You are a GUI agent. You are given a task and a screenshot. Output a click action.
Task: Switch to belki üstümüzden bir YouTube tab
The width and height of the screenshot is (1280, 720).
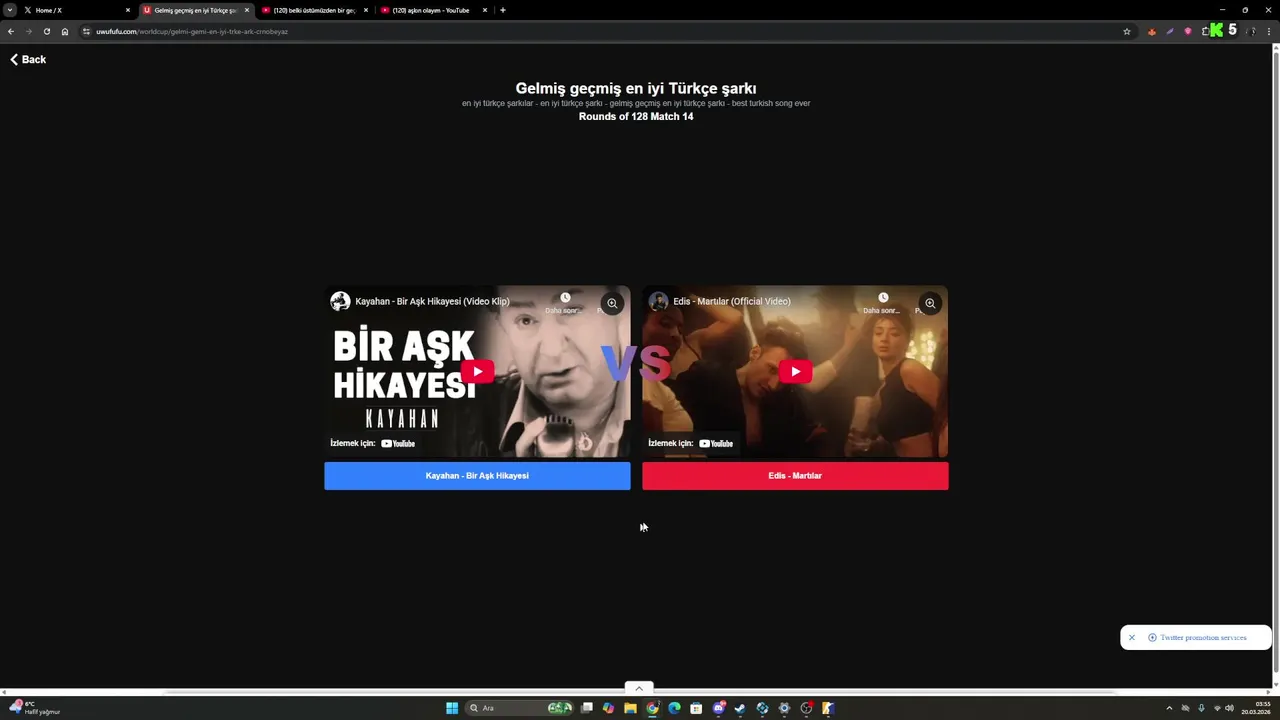tap(313, 10)
